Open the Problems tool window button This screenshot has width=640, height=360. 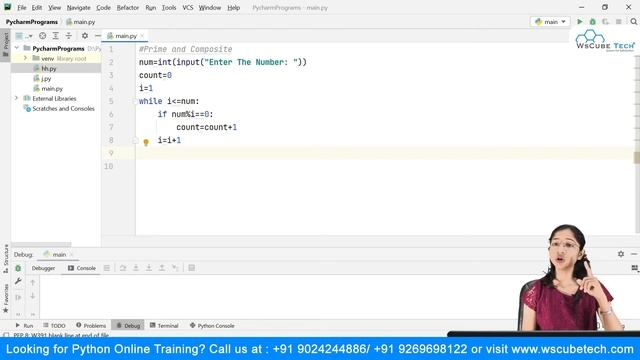pyautogui.click(x=91, y=325)
